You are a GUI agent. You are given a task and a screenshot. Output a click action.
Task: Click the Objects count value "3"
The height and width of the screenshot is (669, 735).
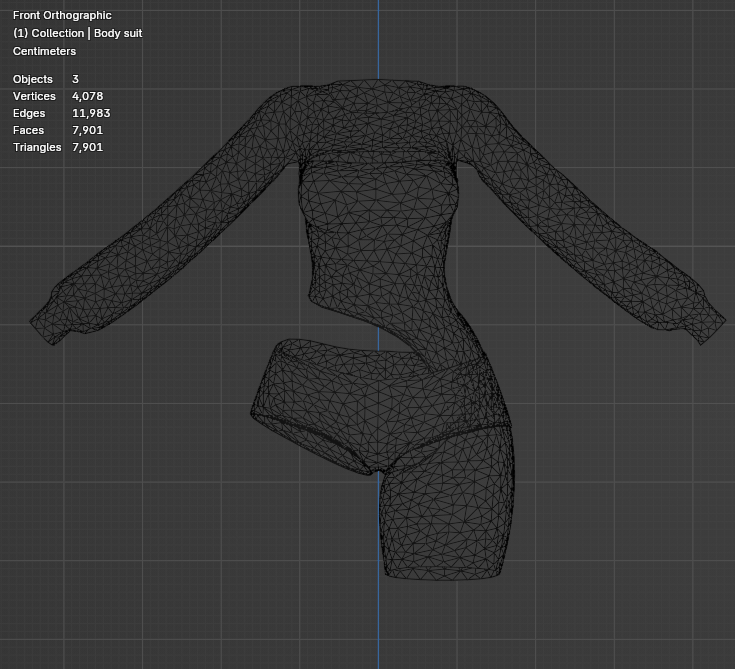click(75, 79)
